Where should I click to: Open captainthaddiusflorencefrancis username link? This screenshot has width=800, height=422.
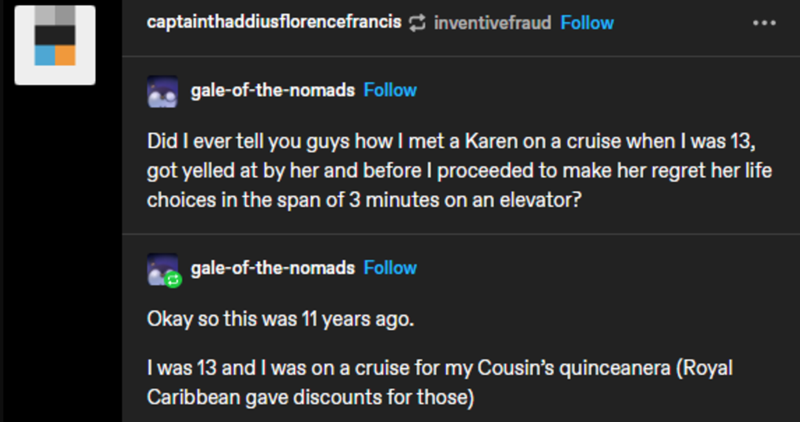274,23
